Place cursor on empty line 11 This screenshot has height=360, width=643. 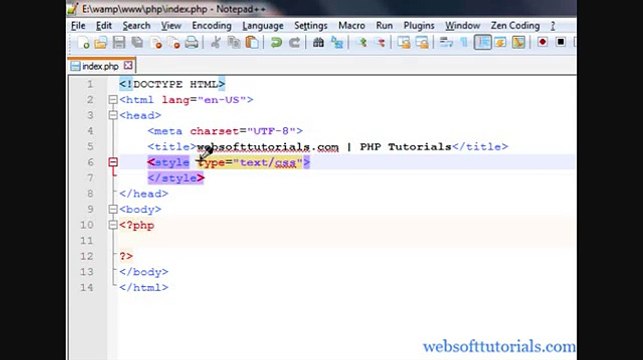point(347,241)
